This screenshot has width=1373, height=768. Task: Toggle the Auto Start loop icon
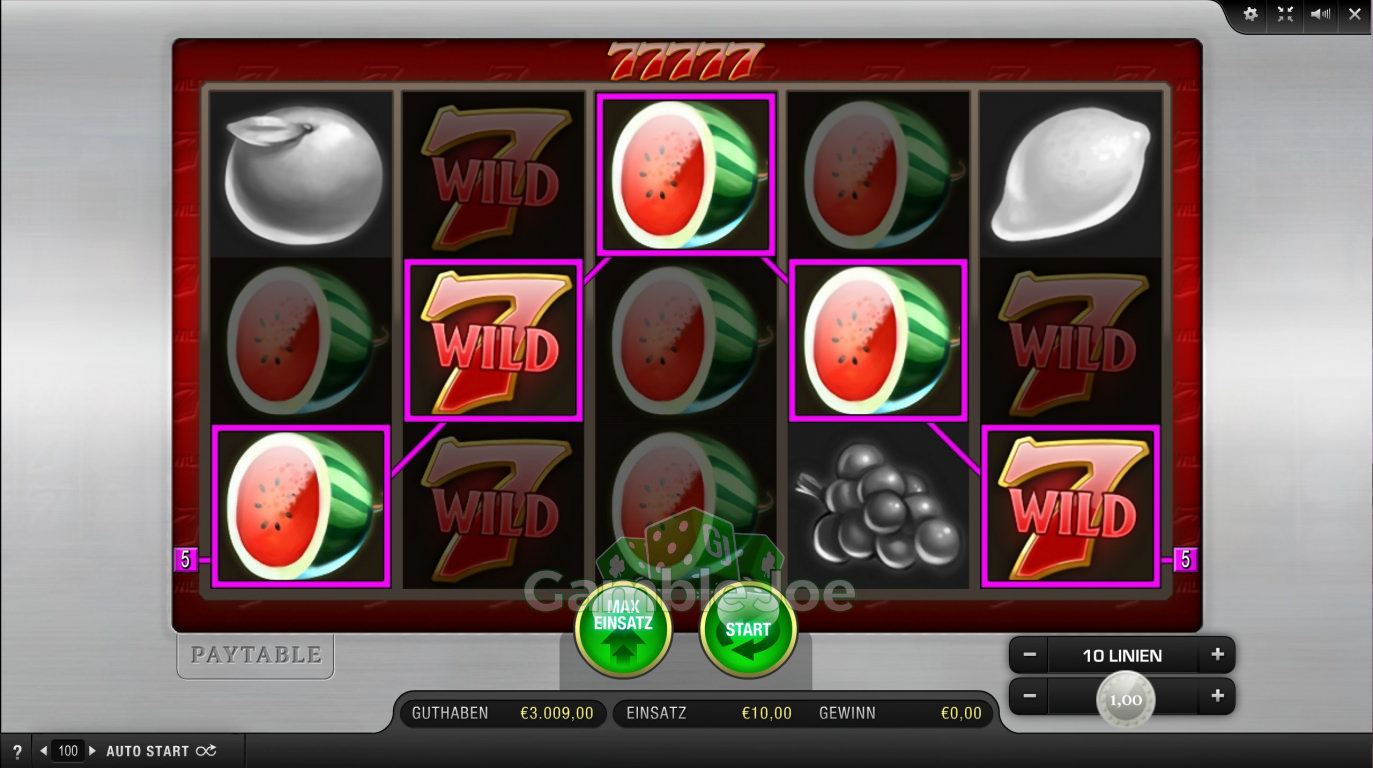tap(205, 751)
